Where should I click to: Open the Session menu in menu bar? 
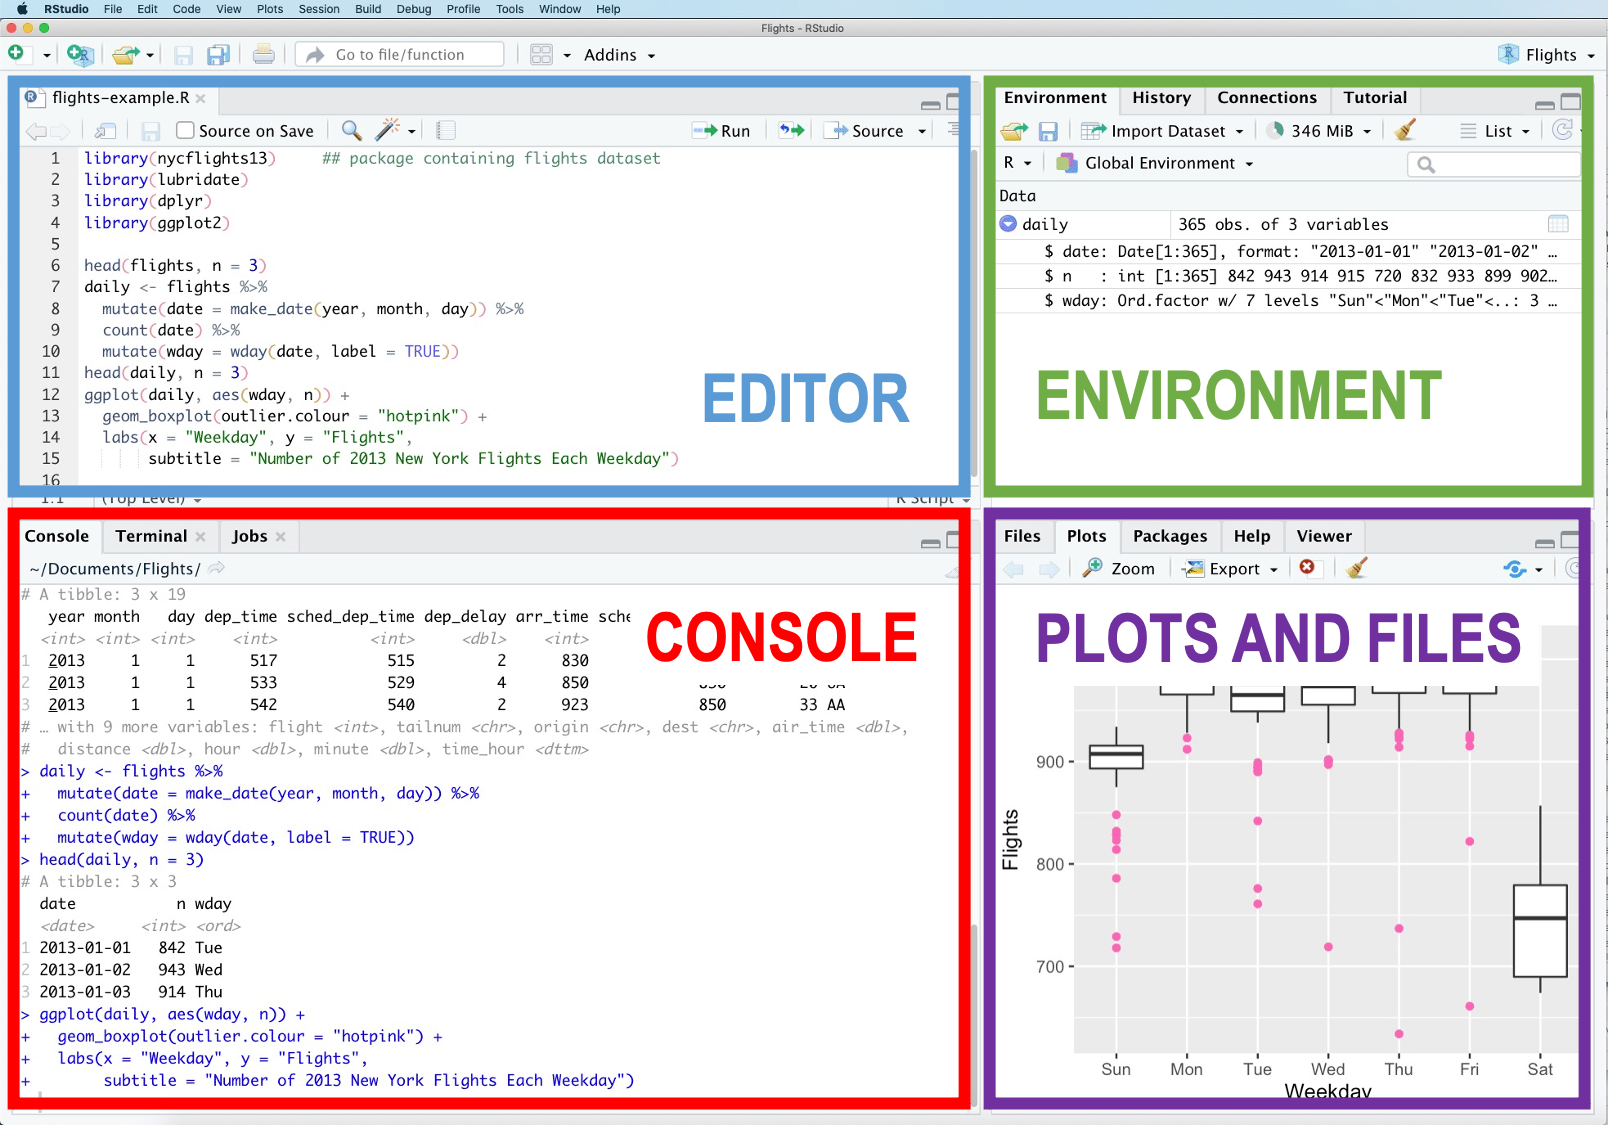pos(319,9)
